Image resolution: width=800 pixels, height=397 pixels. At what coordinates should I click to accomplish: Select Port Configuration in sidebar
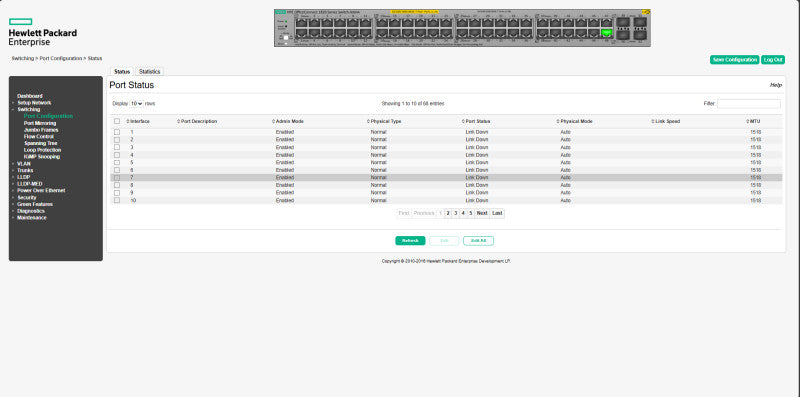(48, 116)
